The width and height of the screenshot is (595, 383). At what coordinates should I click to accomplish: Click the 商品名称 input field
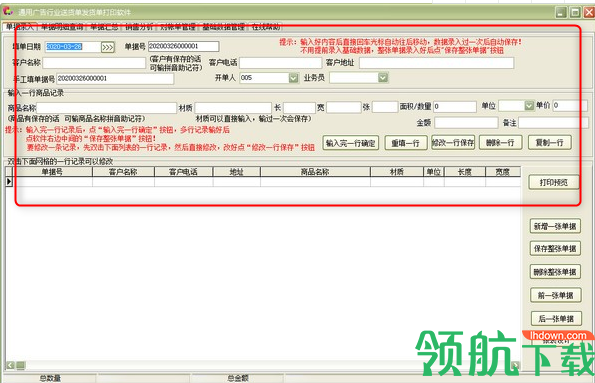coord(107,108)
